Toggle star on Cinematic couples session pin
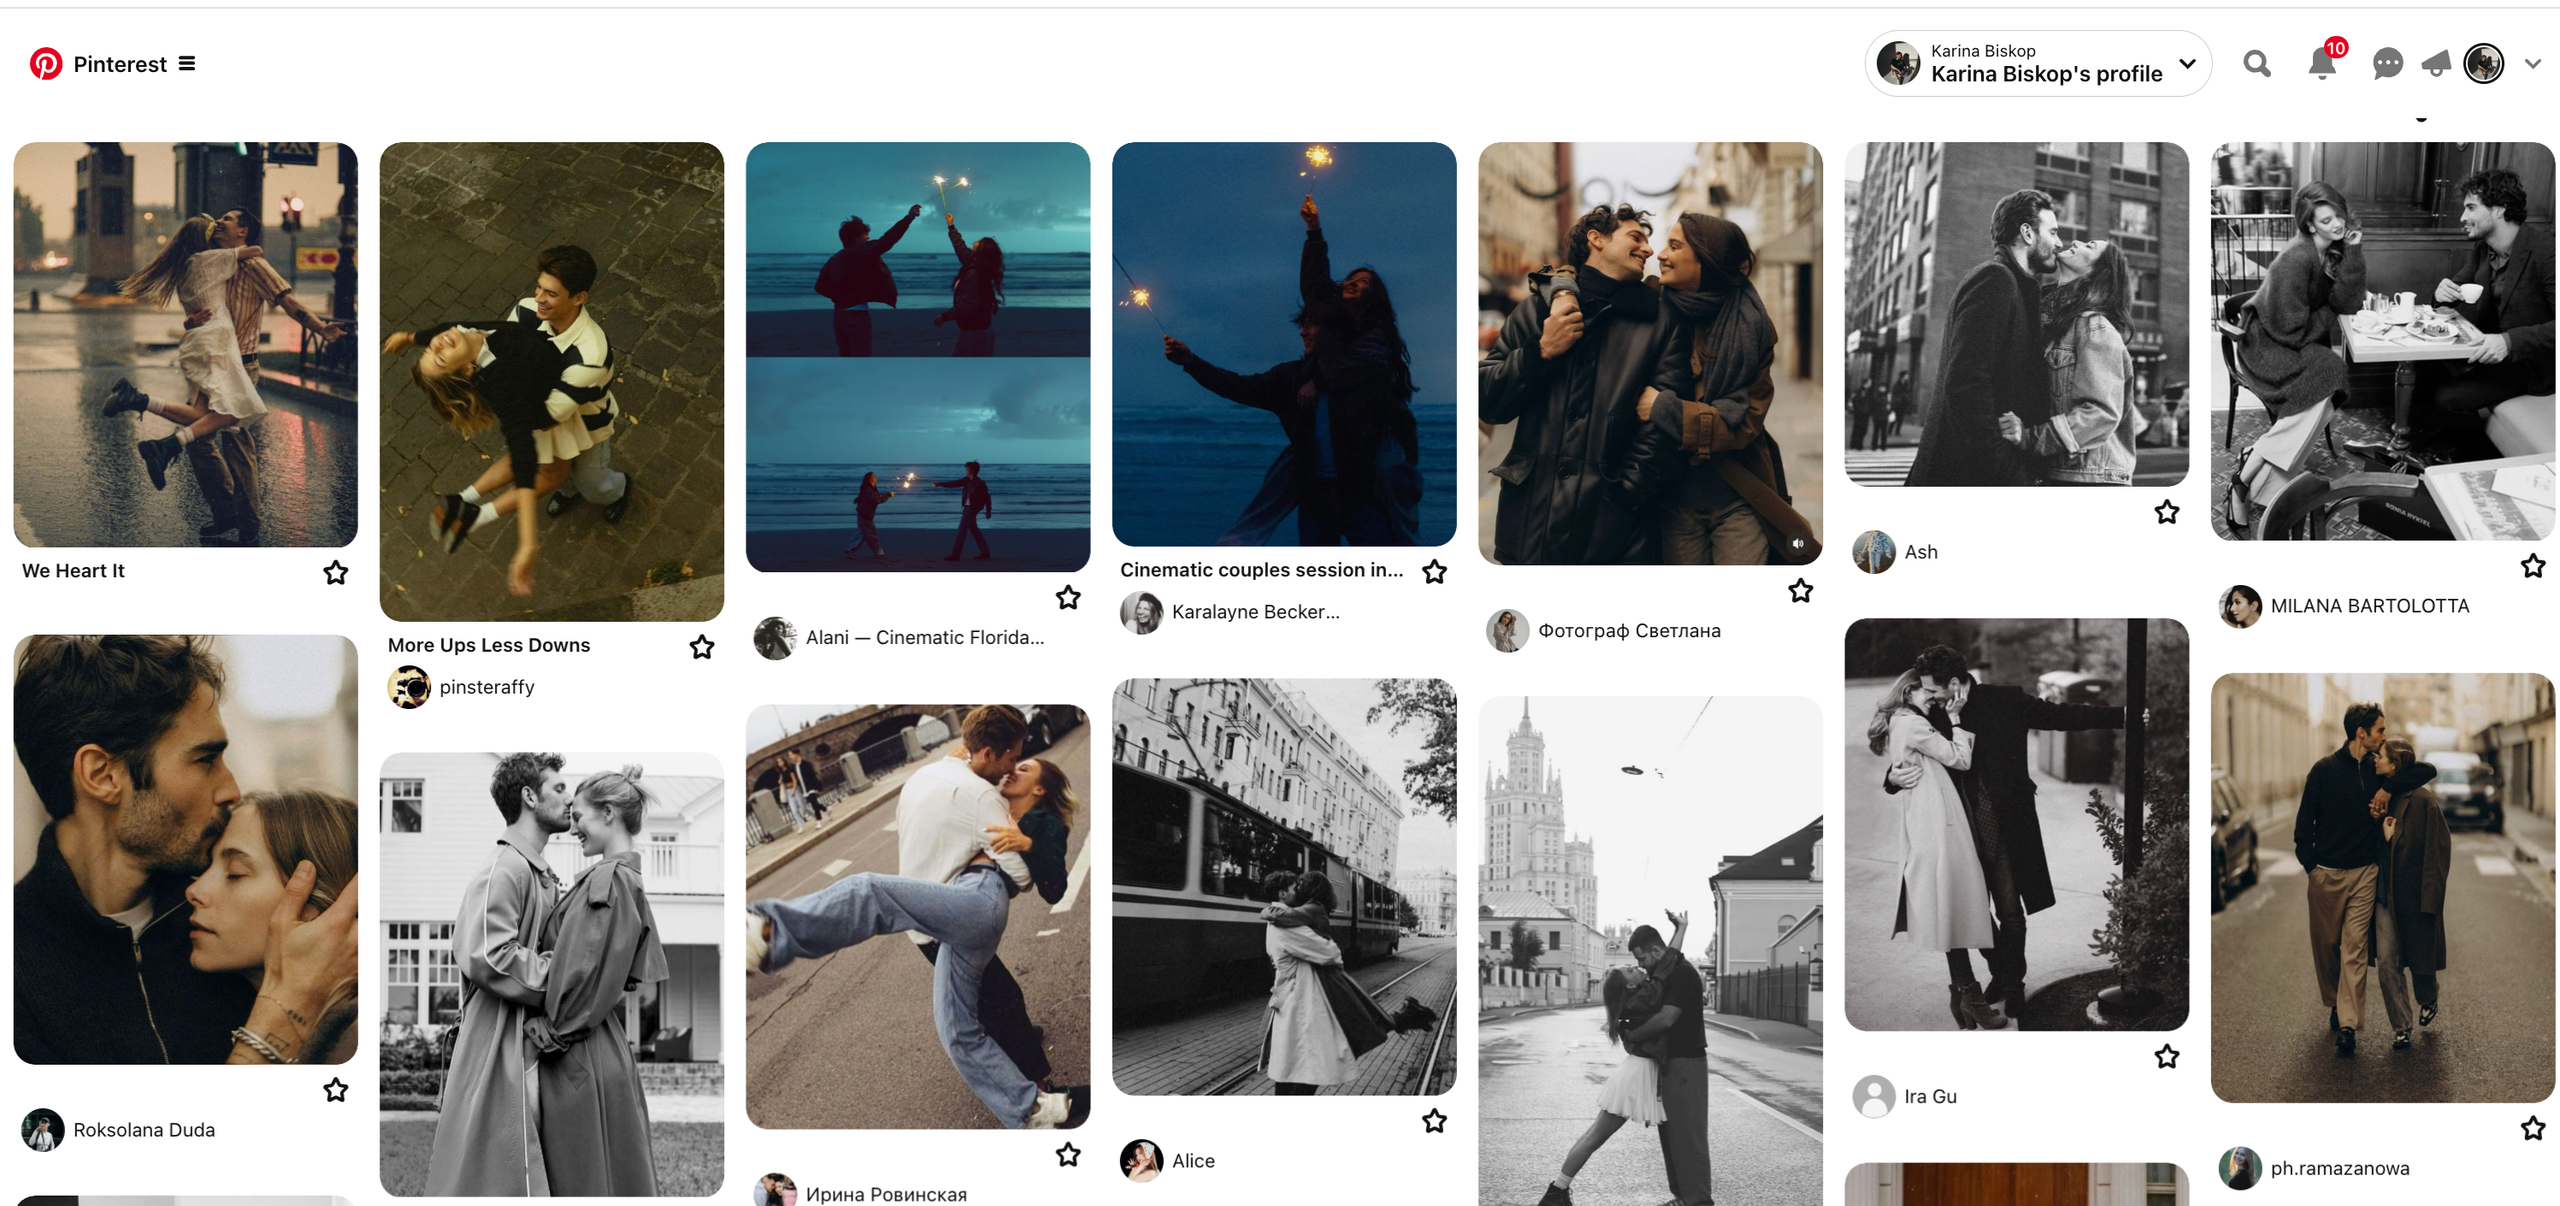Image resolution: width=2560 pixels, height=1206 pixels. [1434, 571]
